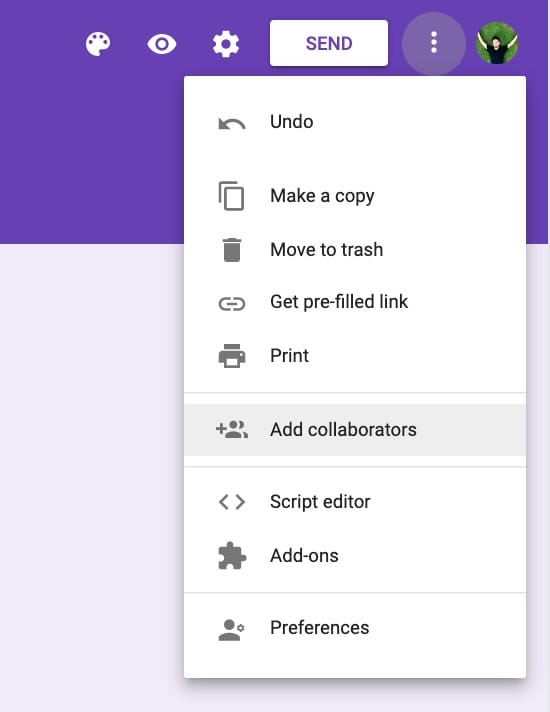Screen dimensions: 550x712
Task: Open the user profile avatar
Action: click(497, 43)
